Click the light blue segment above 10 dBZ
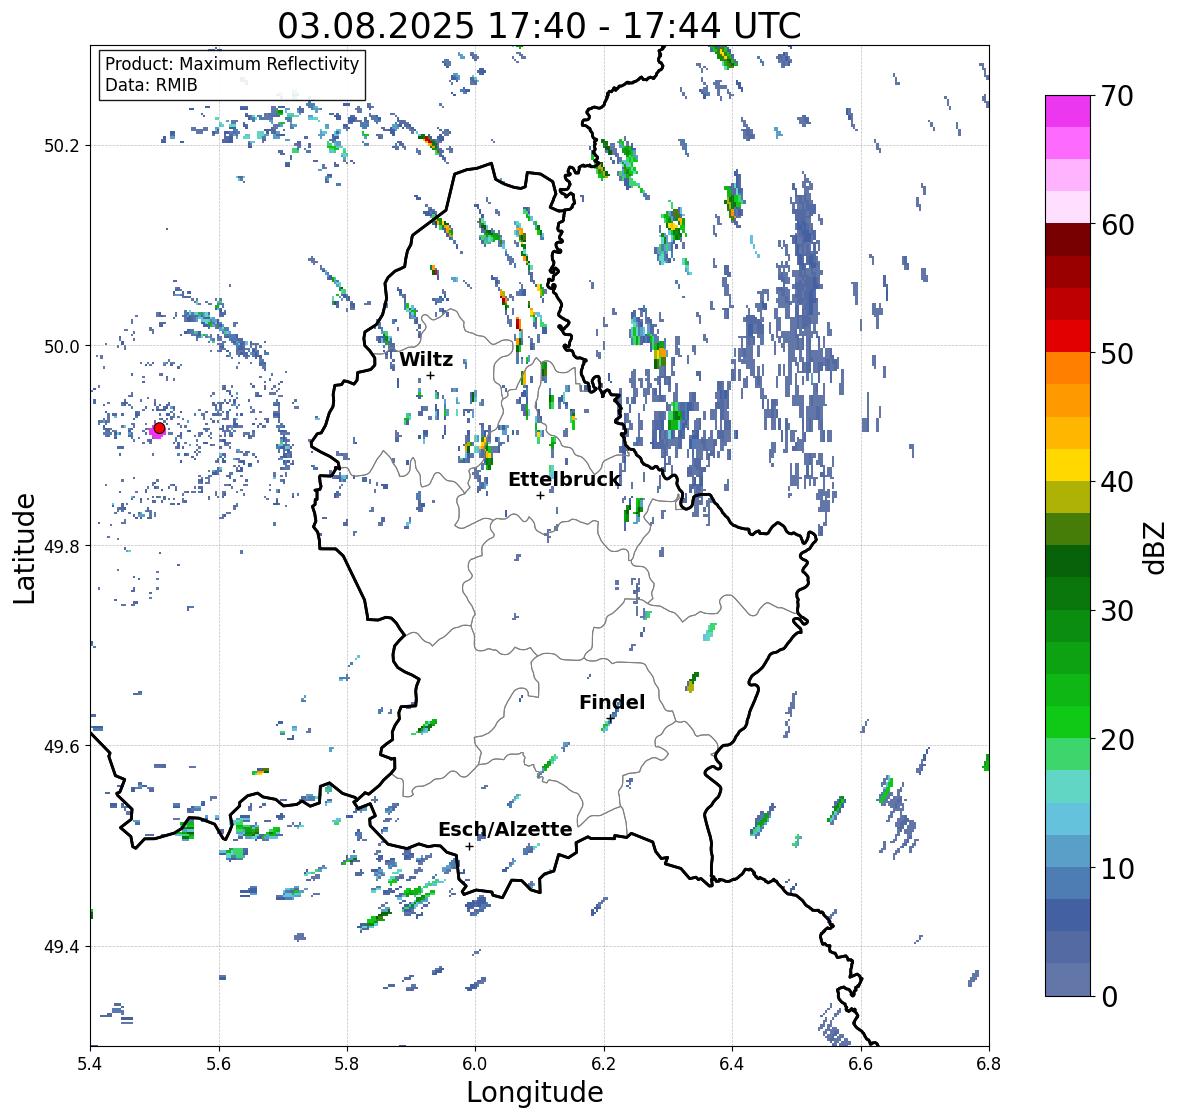1179x1117 pixels. click(1068, 851)
